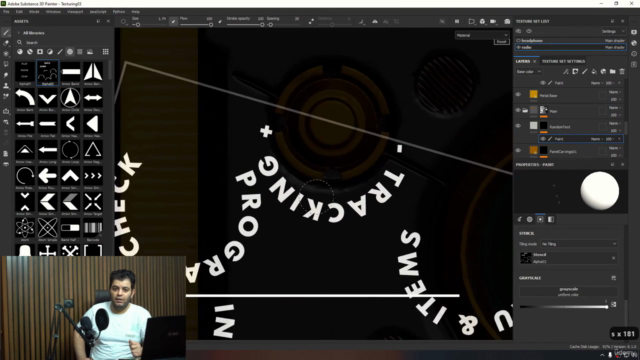The width and height of the screenshot is (640, 360).
Task: Click the assets Search field
Action: (x=61, y=42)
